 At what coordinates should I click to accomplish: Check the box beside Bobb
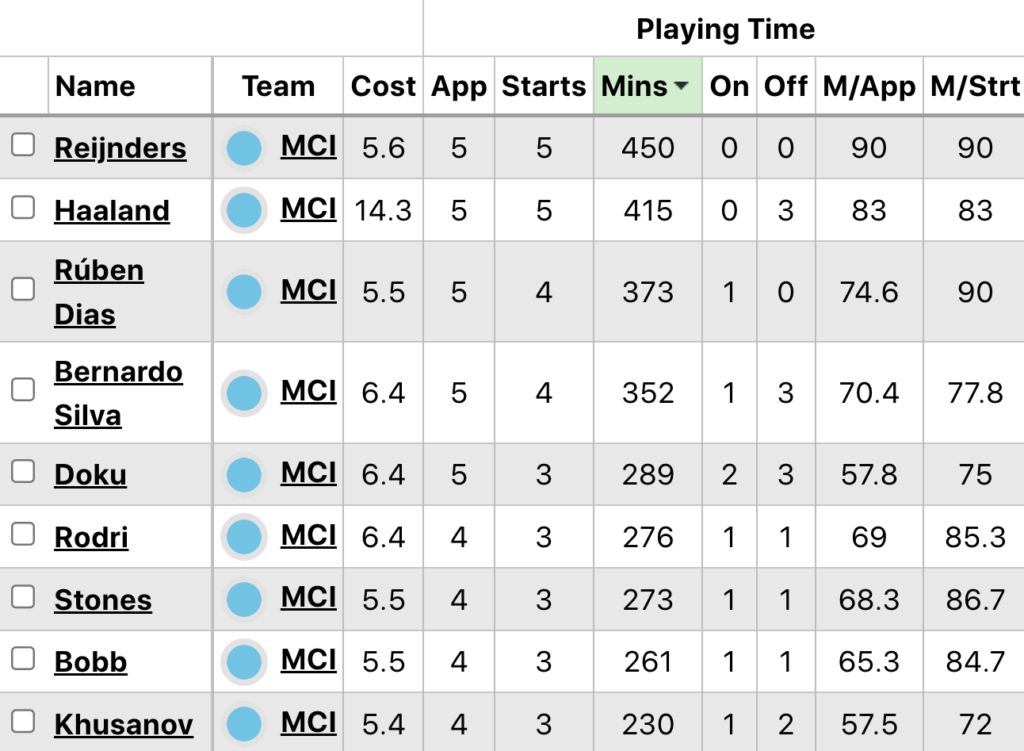click(x=23, y=659)
